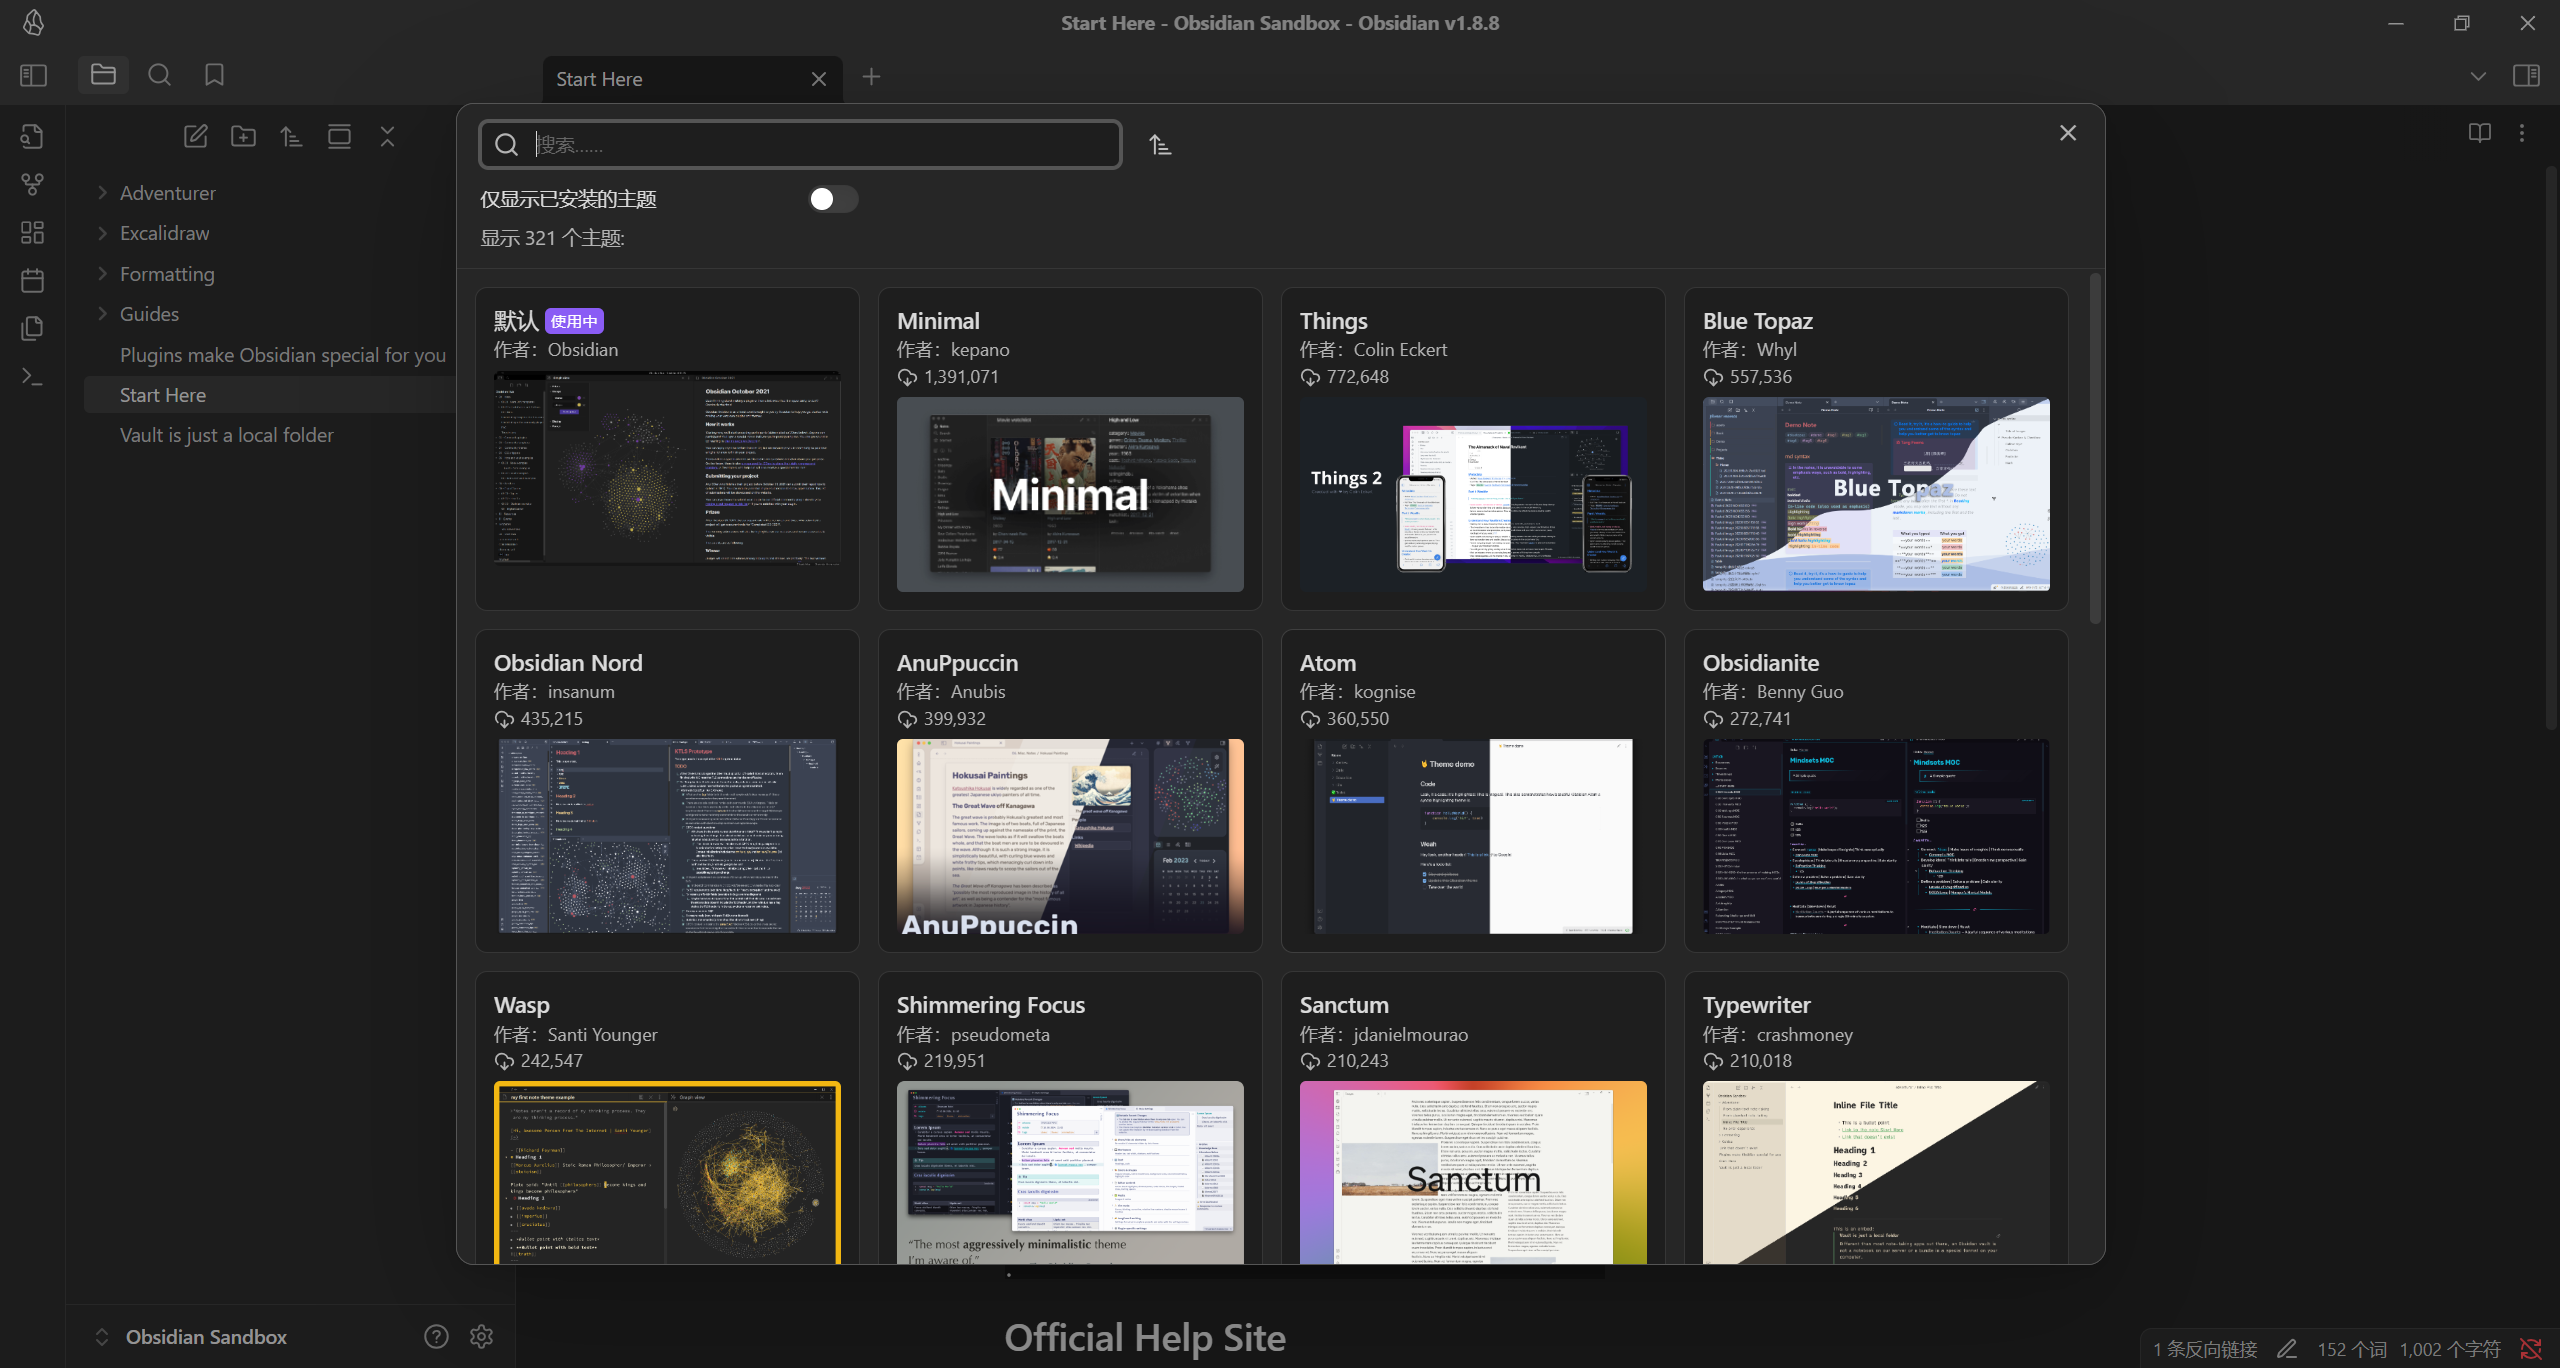Click the theme list vertical scrollbar
The height and width of the screenshot is (1368, 2560).
[2095, 450]
